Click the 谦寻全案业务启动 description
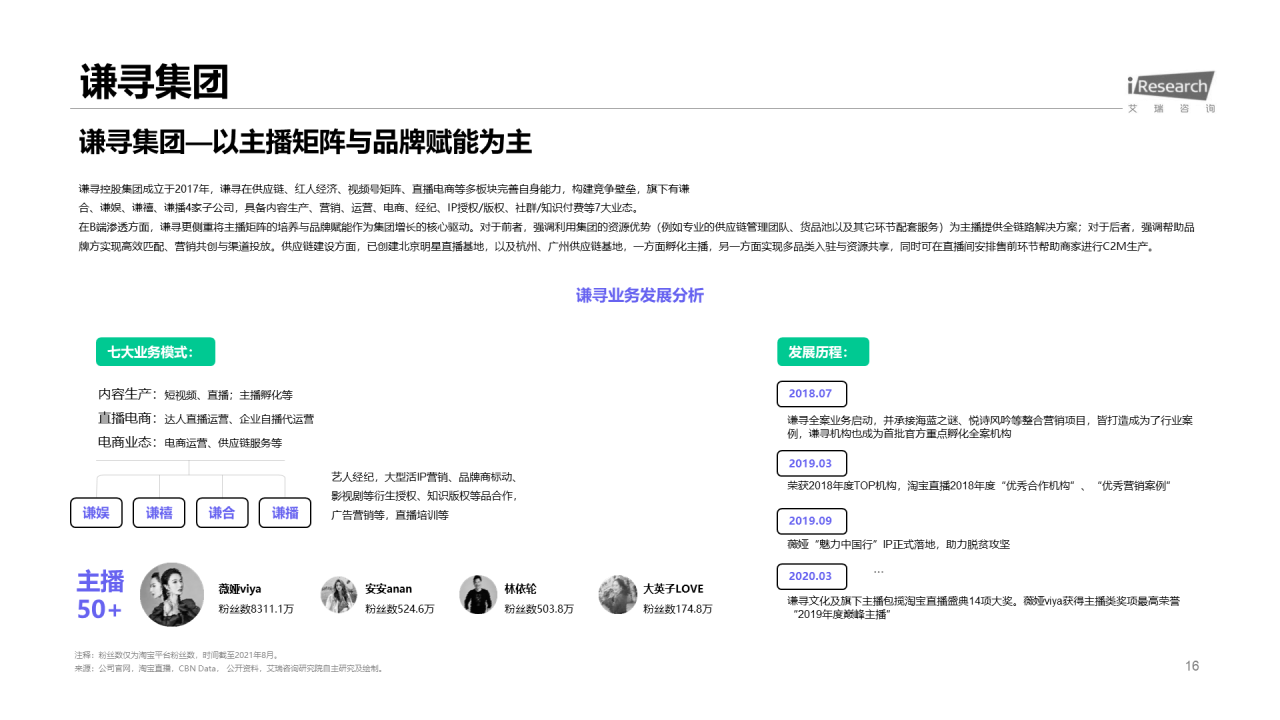This screenshot has height=720, width=1280. click(x=990, y=427)
